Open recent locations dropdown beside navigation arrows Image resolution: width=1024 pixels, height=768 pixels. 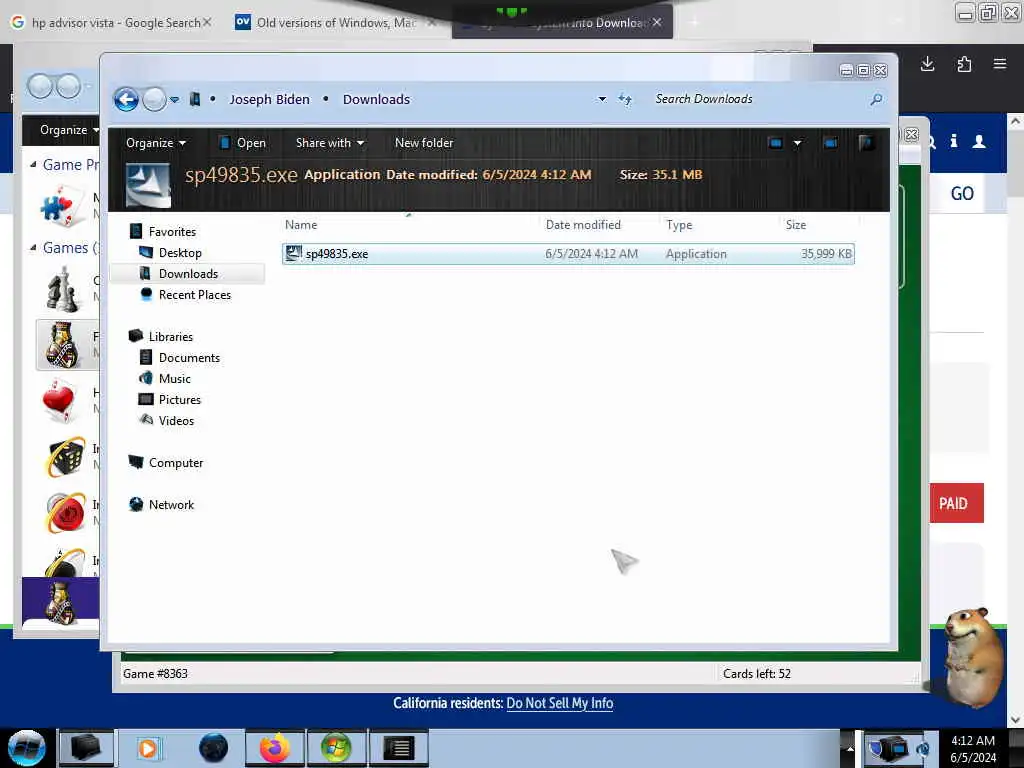pyautogui.click(x=175, y=100)
